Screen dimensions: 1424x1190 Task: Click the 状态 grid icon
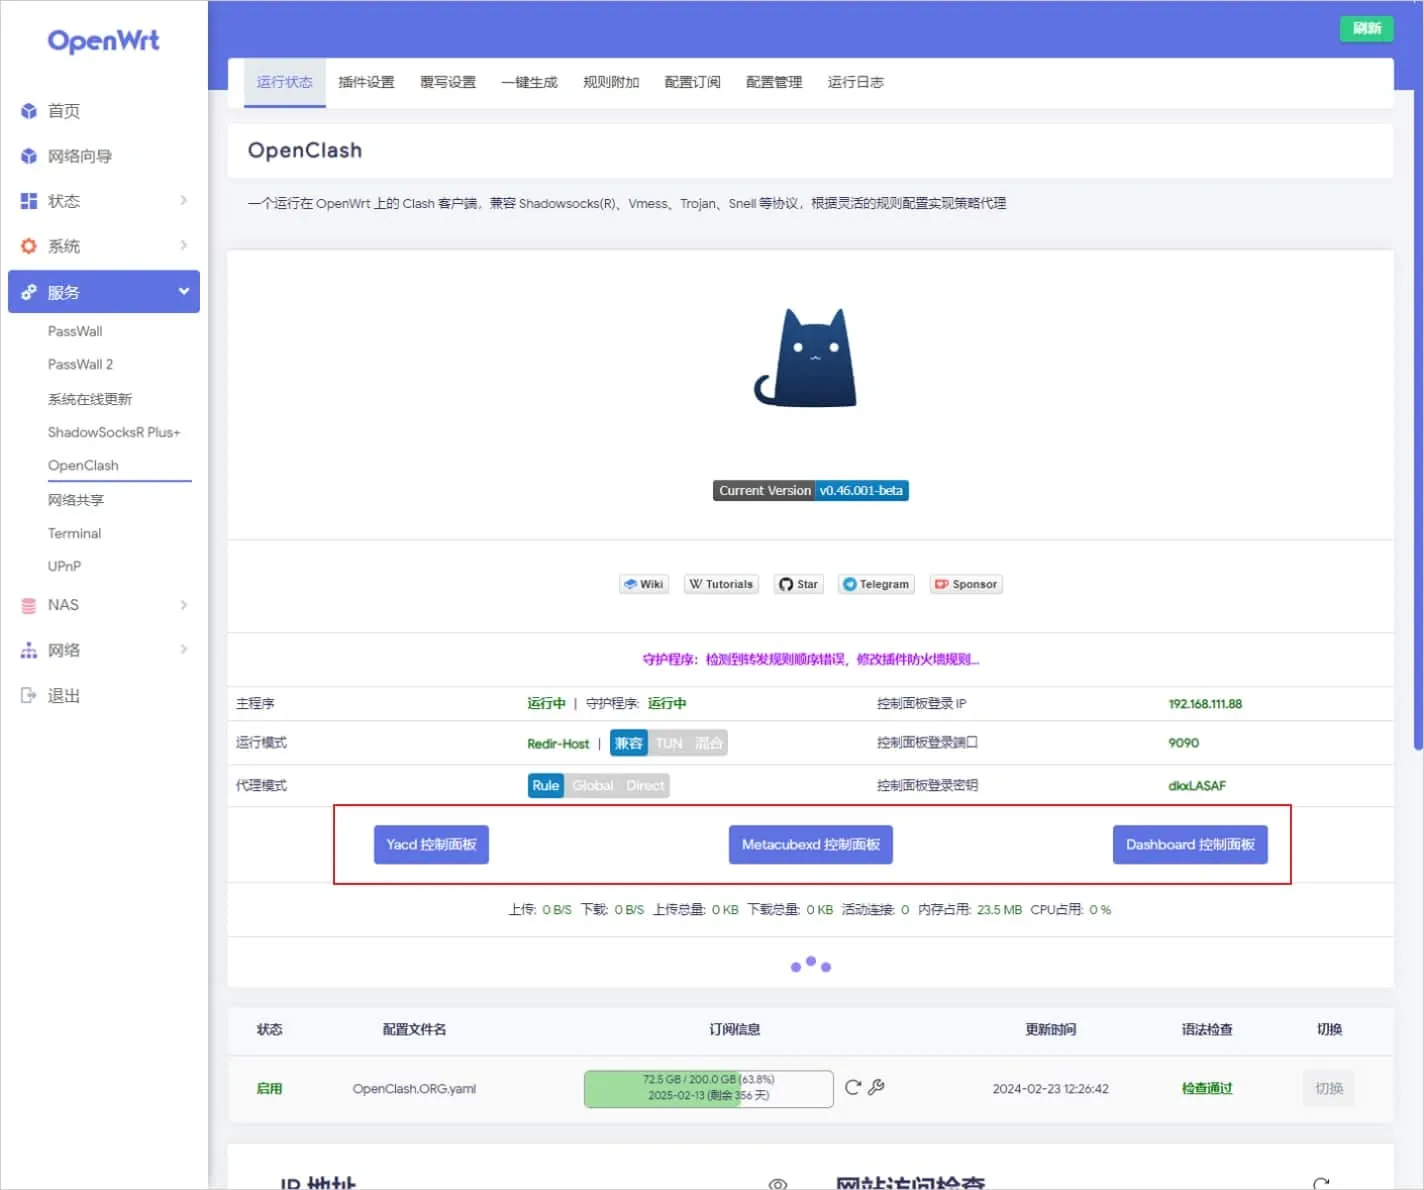(x=29, y=201)
